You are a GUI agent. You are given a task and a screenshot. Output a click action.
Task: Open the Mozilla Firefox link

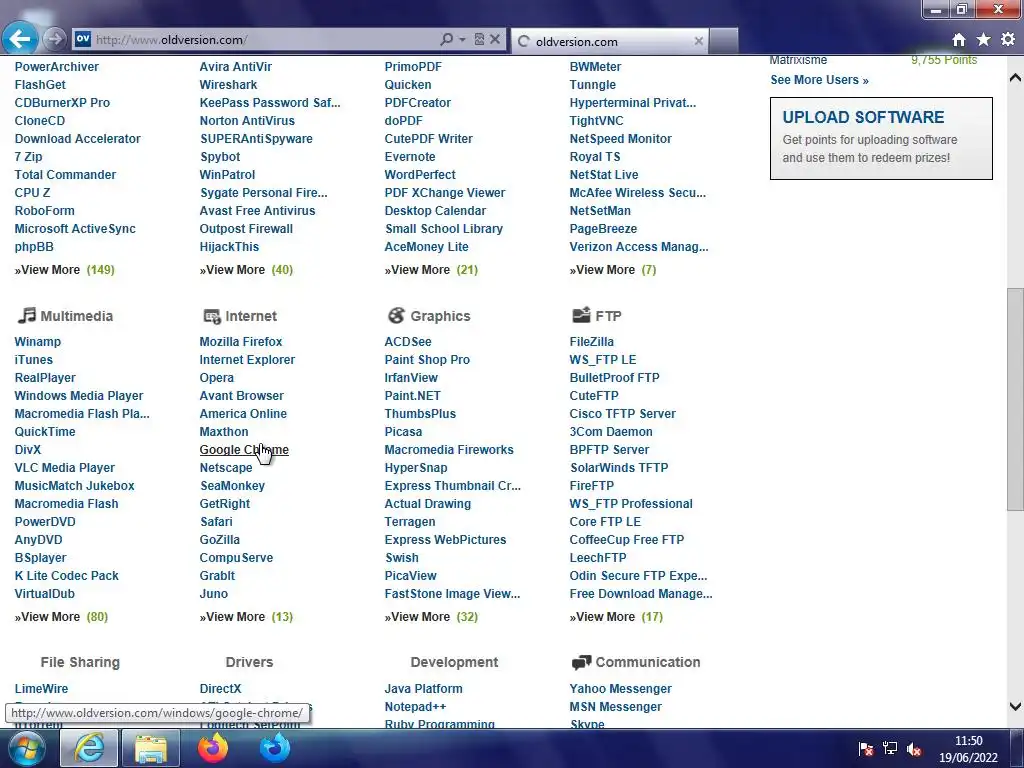[x=241, y=342]
